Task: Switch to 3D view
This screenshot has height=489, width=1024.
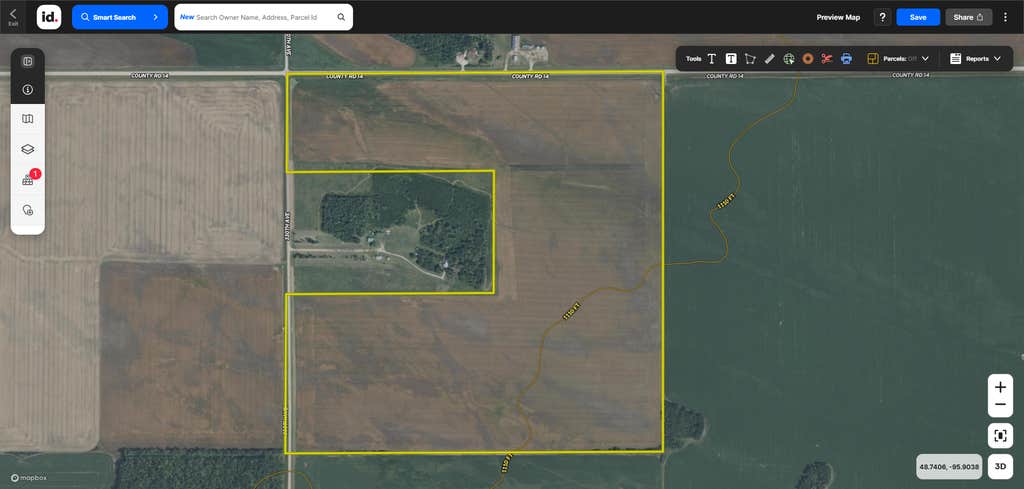Action: [1000, 467]
